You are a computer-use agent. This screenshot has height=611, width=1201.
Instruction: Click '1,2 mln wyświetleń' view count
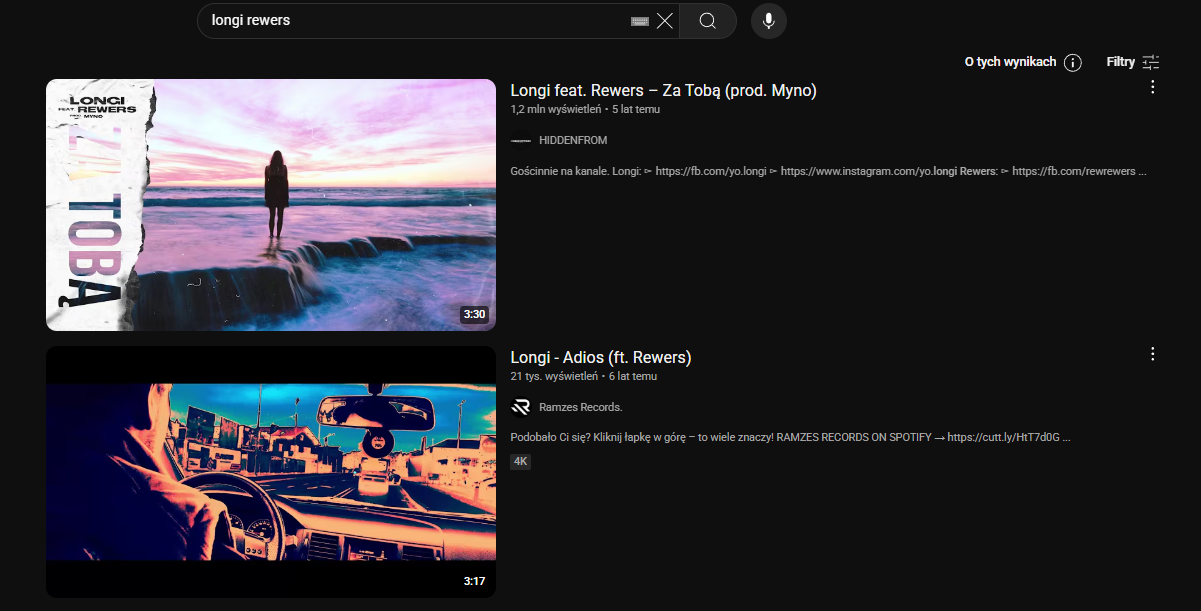tap(555, 109)
